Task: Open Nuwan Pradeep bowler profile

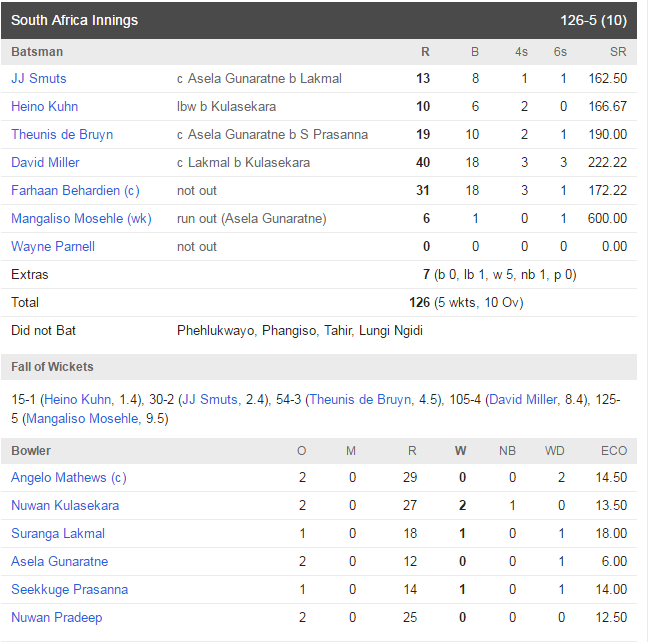Action: pos(56,618)
